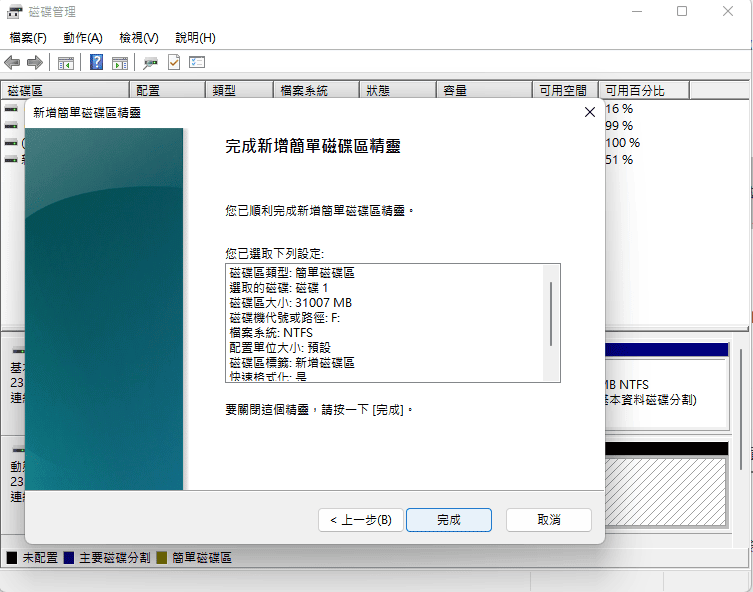Click the line '磁碟機代號或路徑: F:'

(285, 318)
